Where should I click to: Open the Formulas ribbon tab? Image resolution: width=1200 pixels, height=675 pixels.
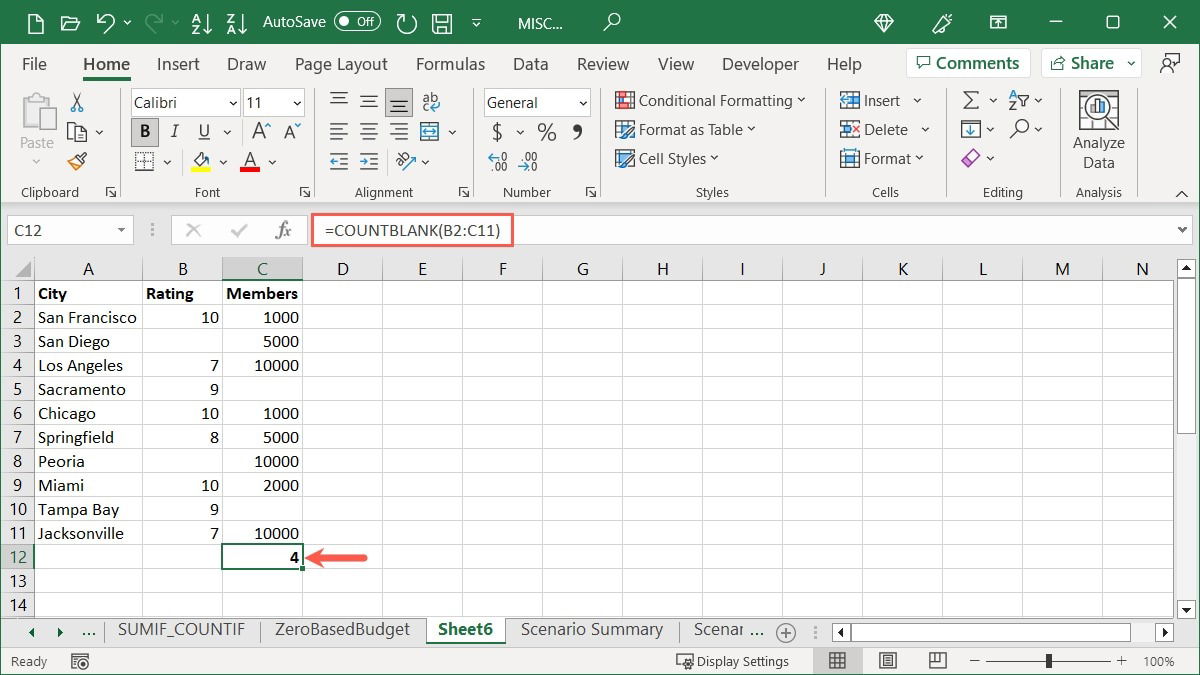click(450, 64)
